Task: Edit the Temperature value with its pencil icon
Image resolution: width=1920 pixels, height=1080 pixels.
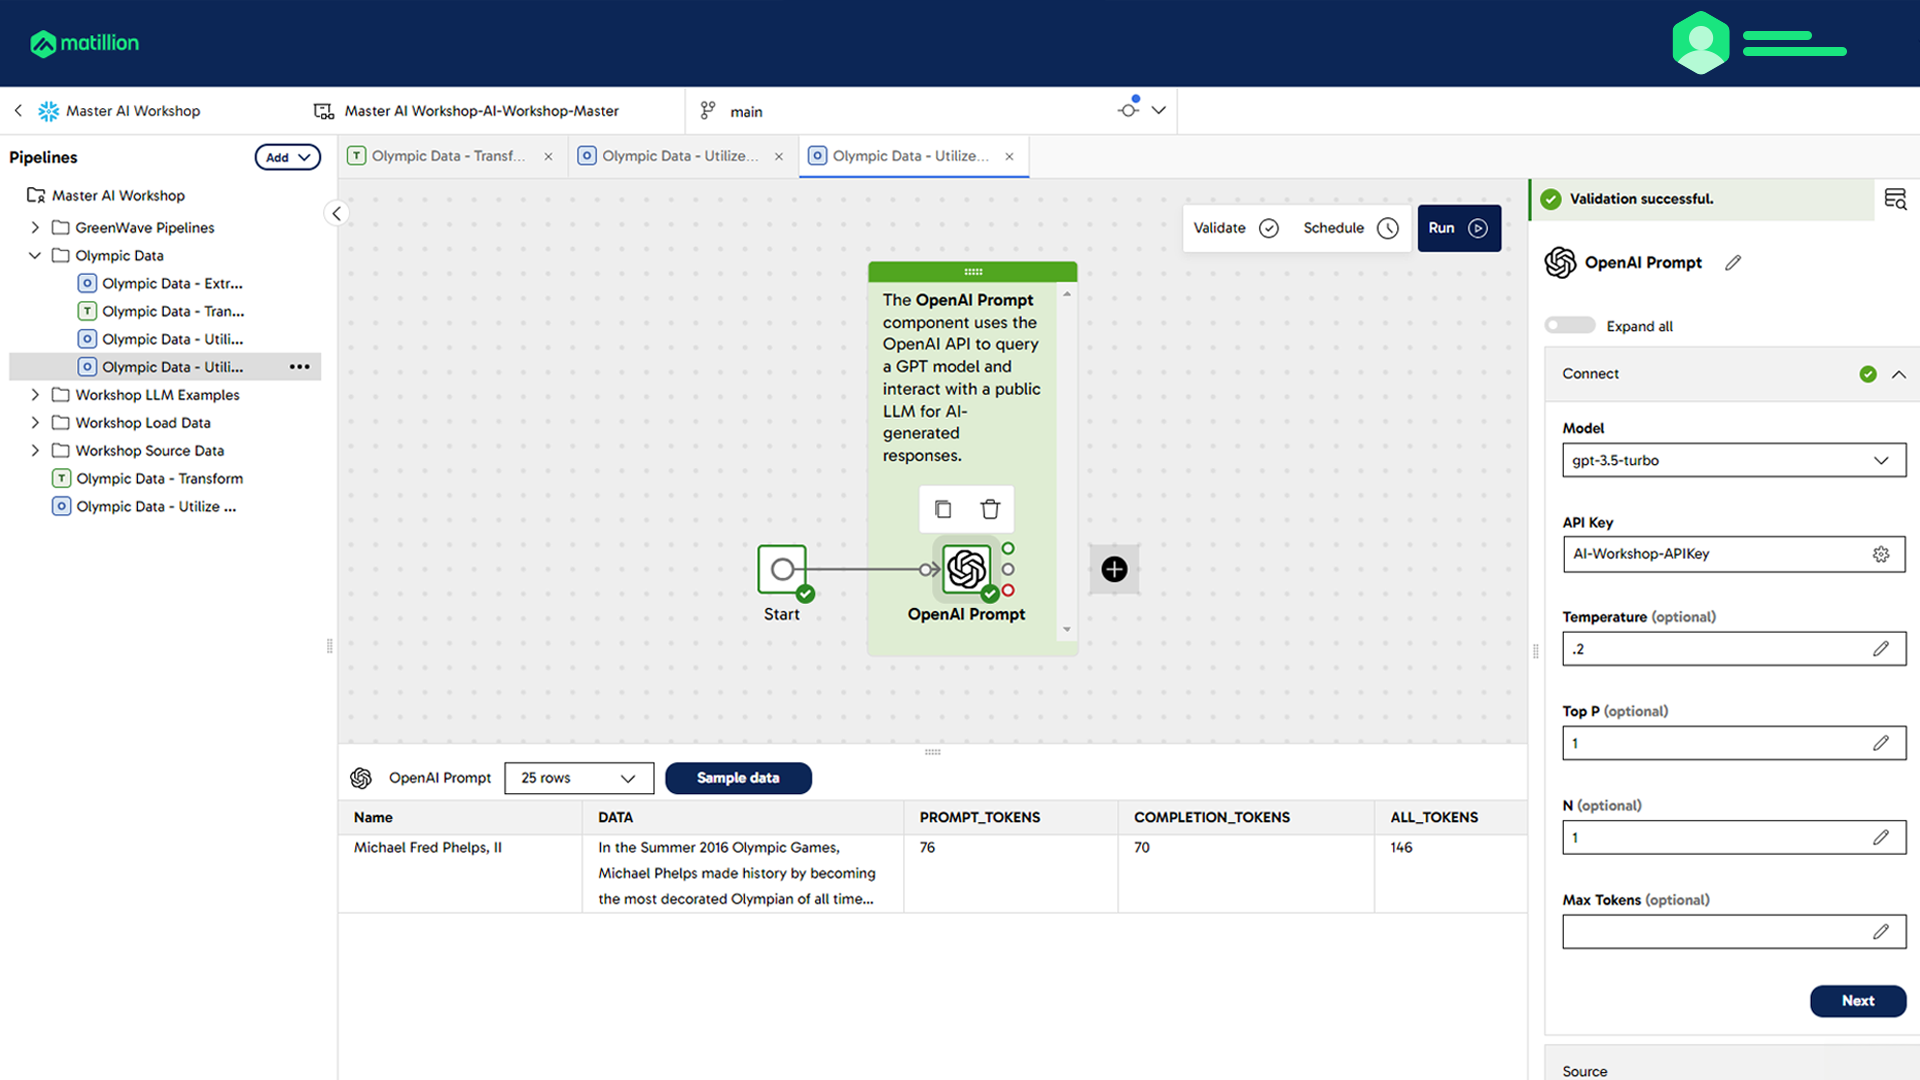Action: tap(1882, 648)
